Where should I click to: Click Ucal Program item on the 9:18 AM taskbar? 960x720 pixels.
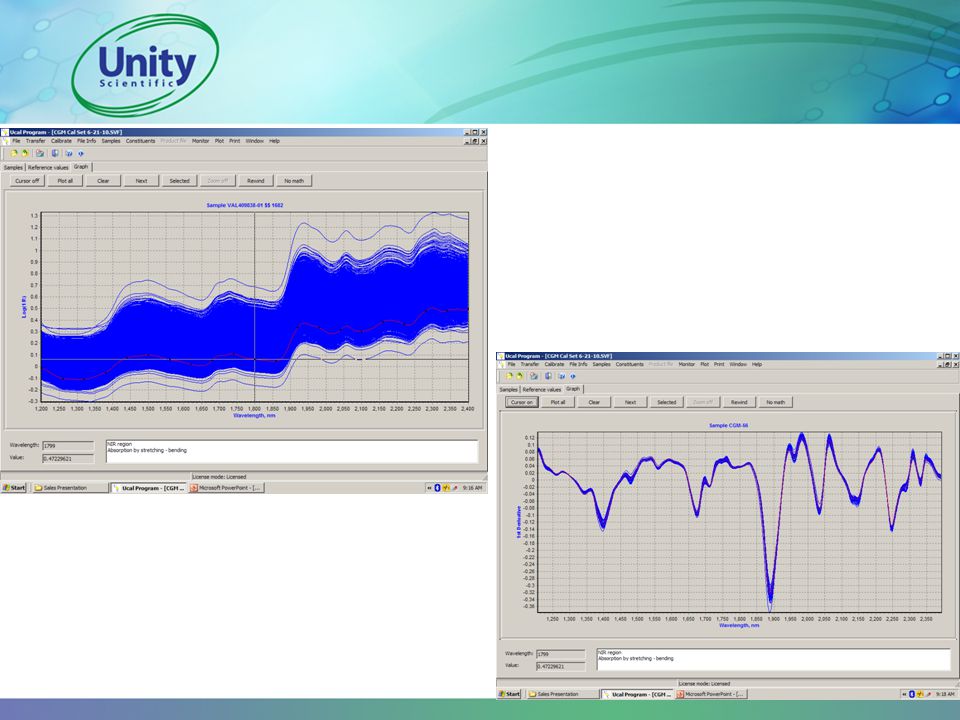coord(637,694)
